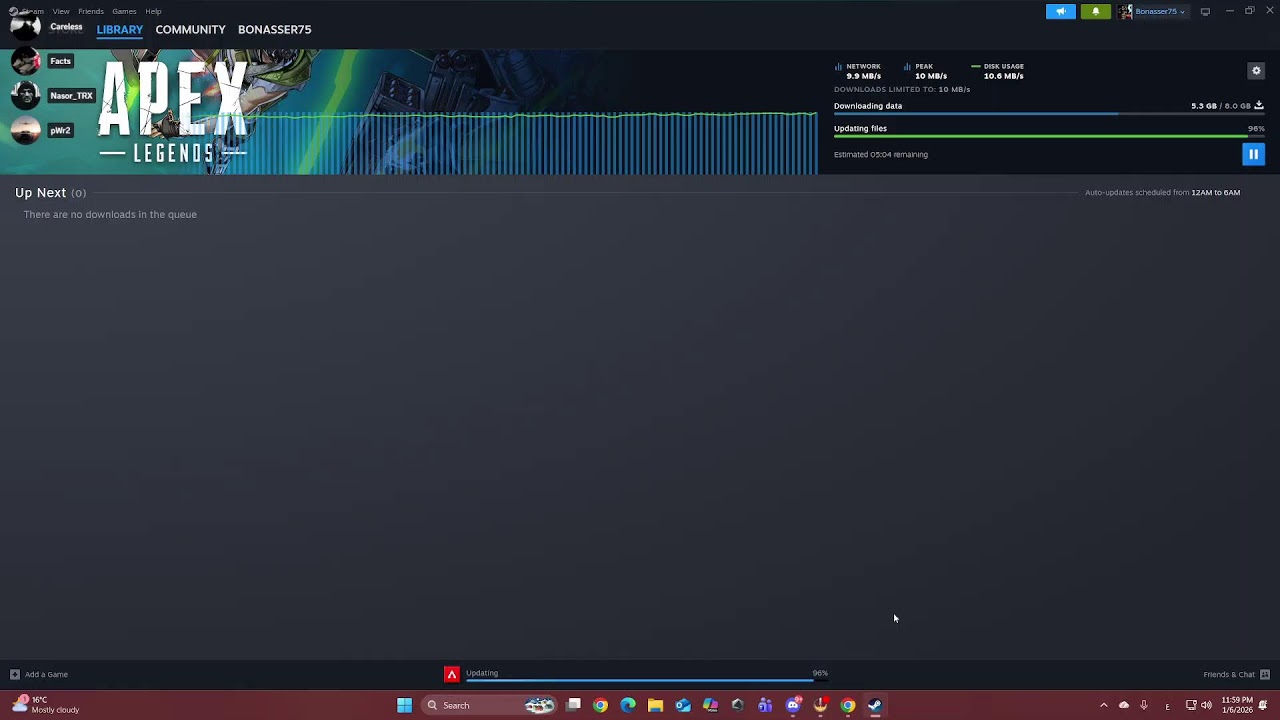Click the Steam taskbar icon
1280x720 pixels.
(x=875, y=705)
